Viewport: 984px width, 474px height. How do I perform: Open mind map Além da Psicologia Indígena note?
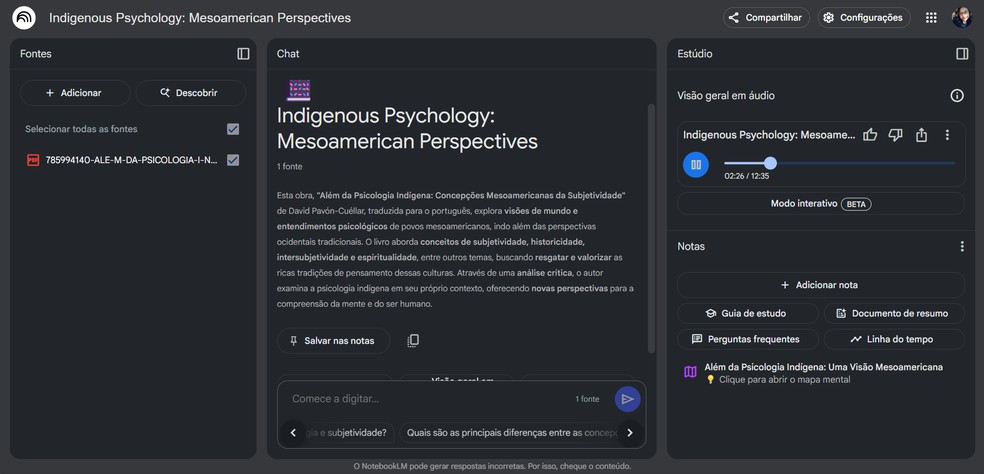[x=823, y=373]
